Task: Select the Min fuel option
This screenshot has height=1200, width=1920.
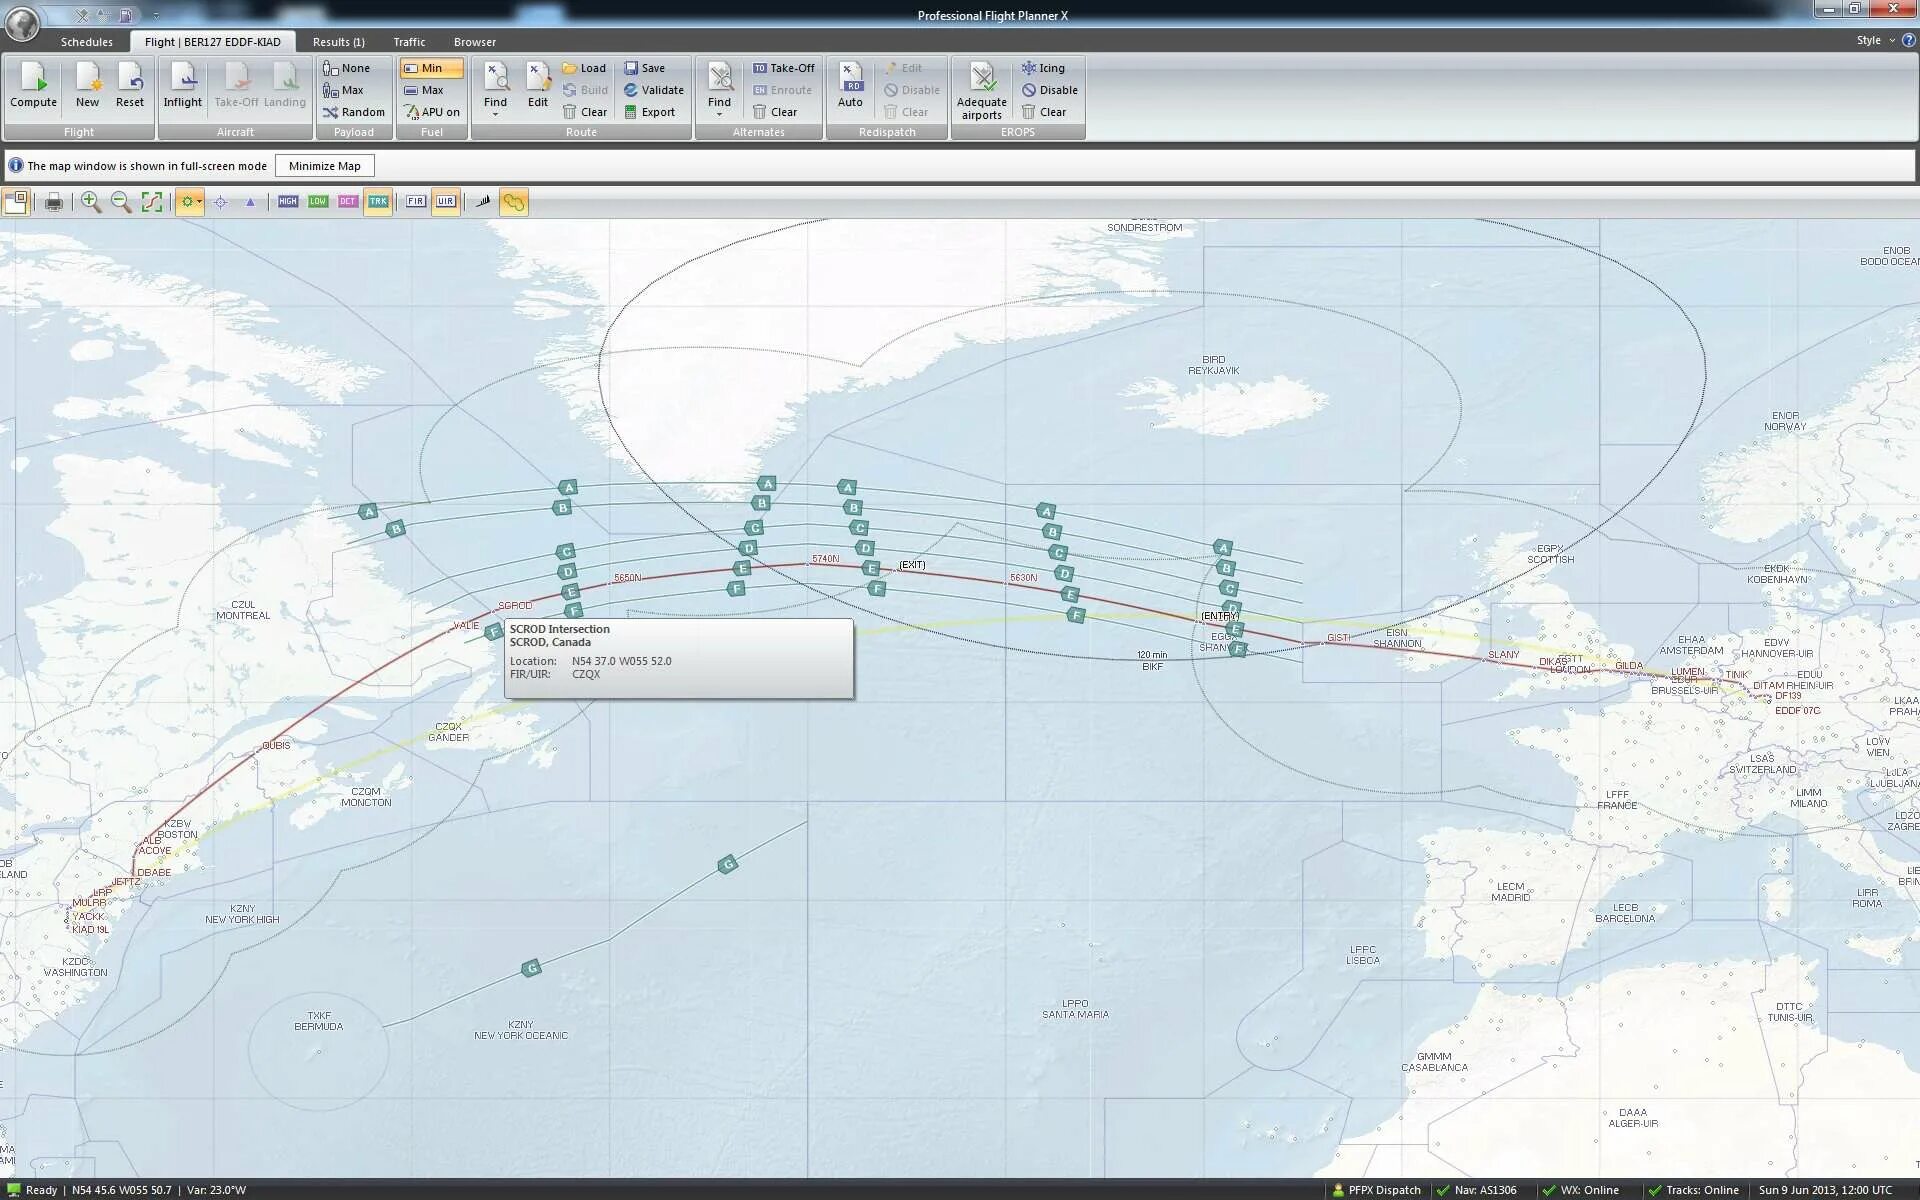Action: pyautogui.click(x=430, y=67)
